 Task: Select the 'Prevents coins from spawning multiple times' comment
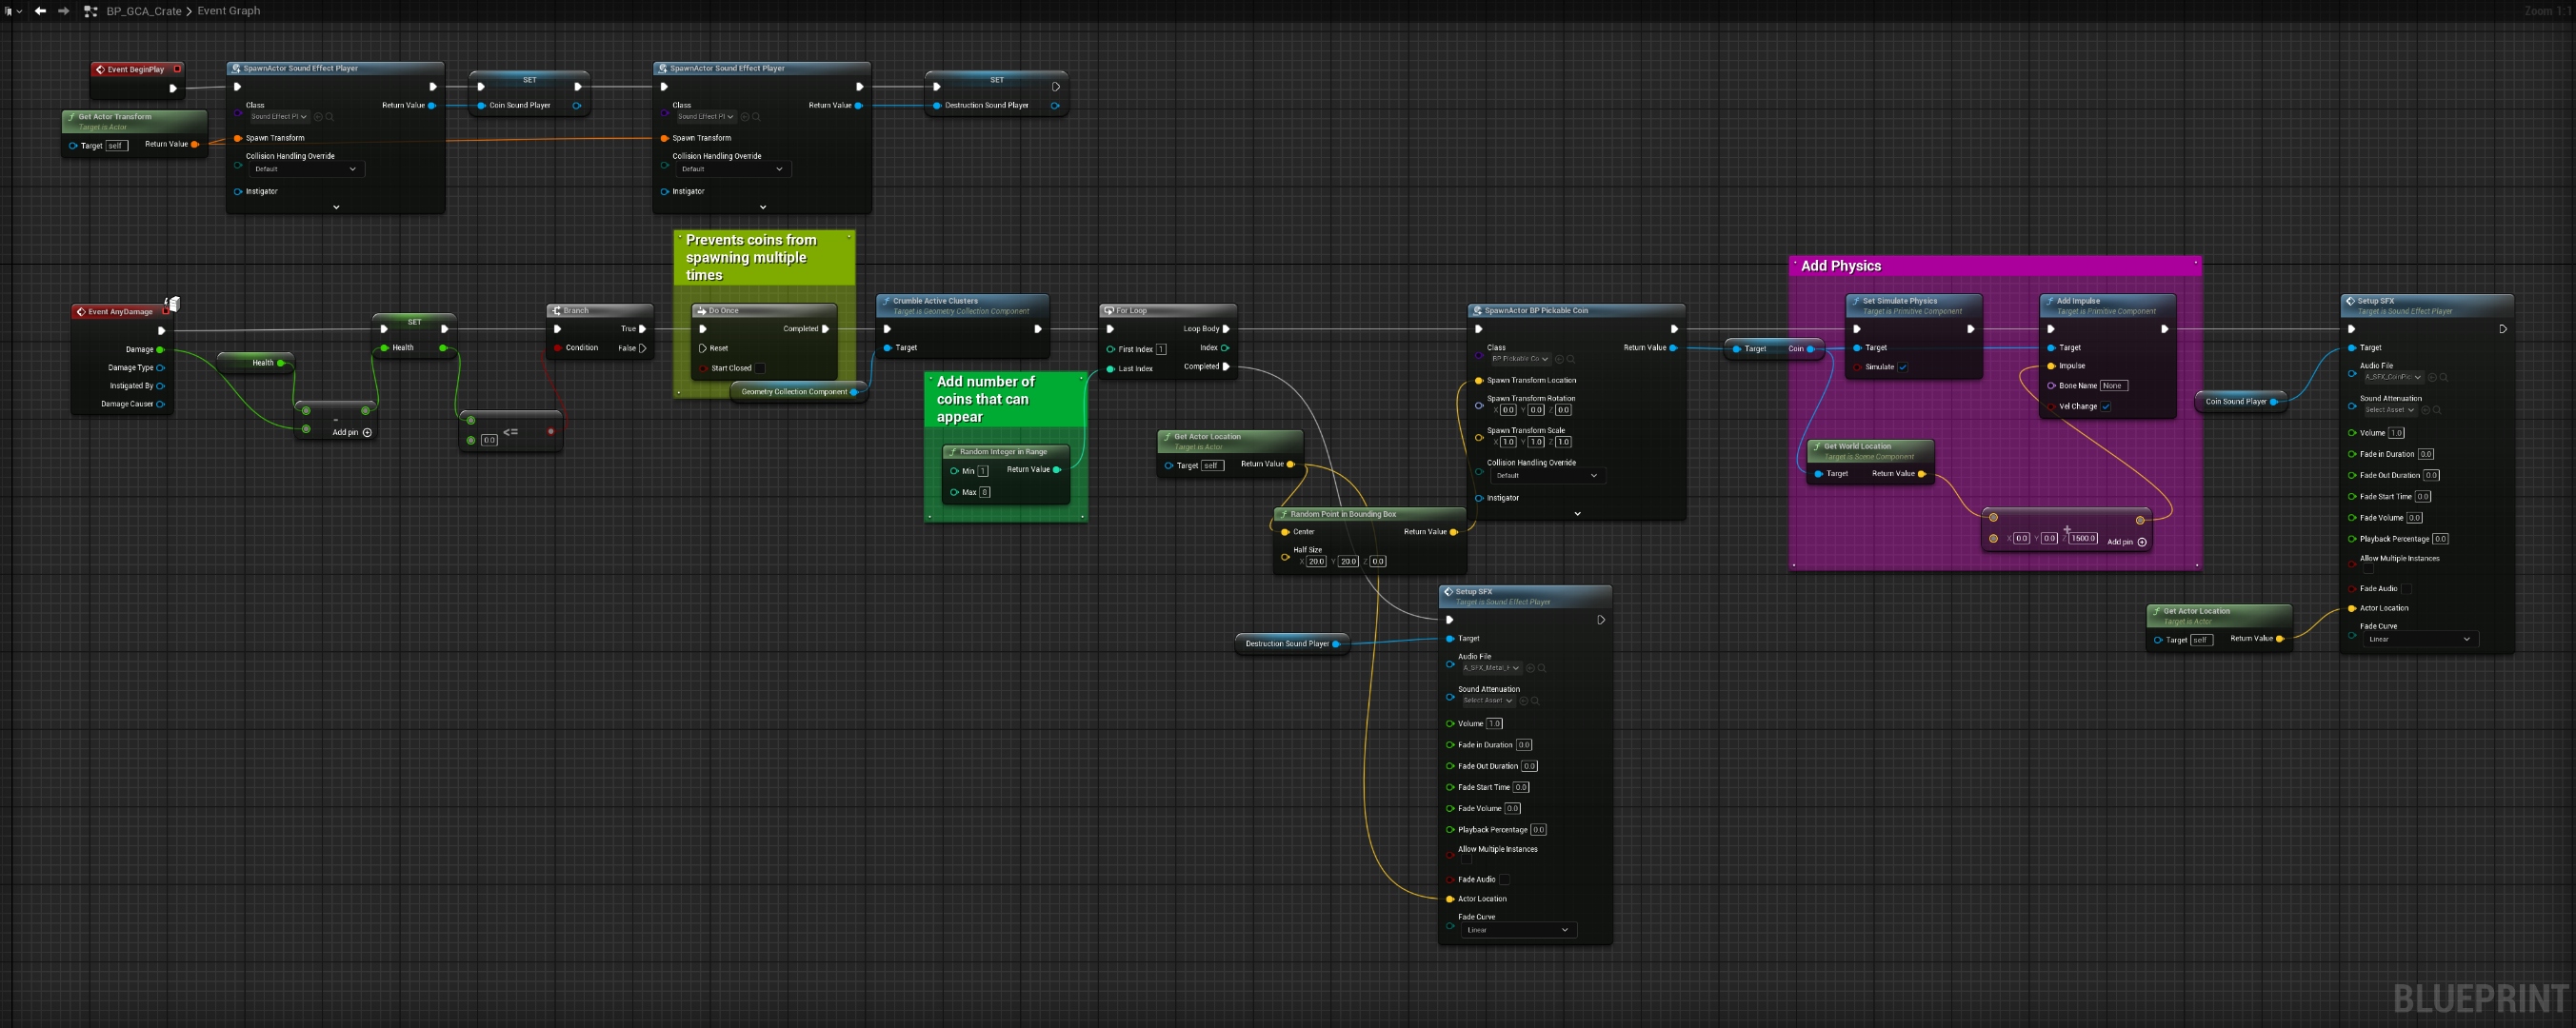tap(764, 257)
